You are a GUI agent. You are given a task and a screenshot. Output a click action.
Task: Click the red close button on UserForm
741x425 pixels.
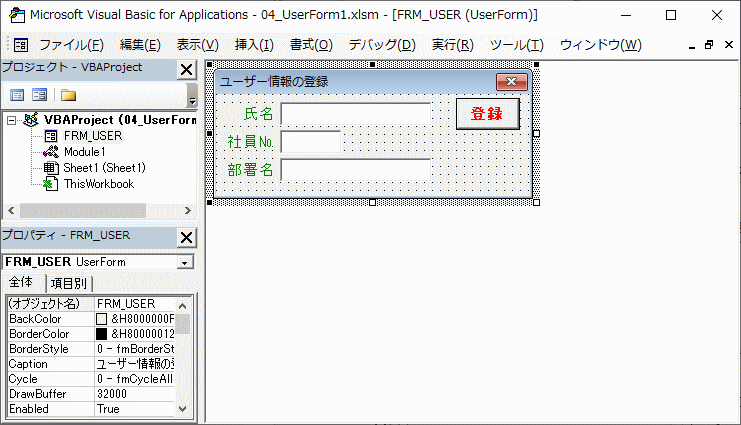pyautogui.click(x=512, y=82)
